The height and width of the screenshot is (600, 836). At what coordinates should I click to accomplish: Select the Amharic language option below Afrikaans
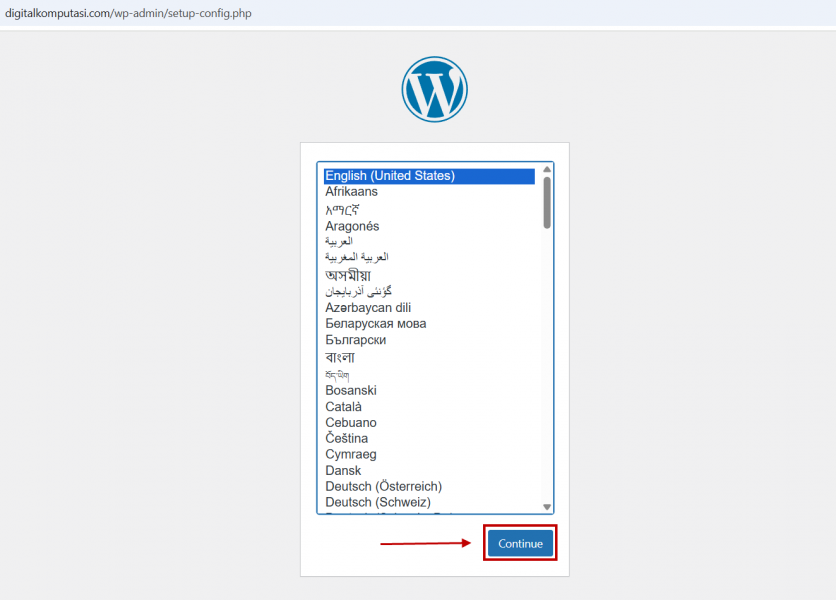[429, 209]
